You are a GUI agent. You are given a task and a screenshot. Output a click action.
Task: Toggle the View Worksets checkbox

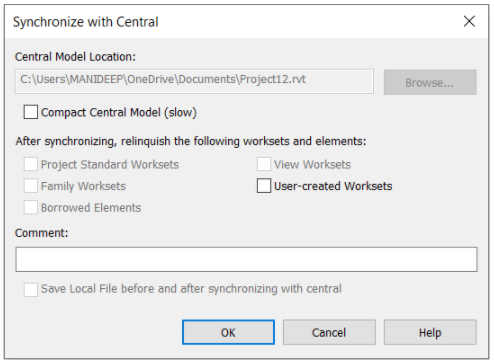click(x=264, y=164)
